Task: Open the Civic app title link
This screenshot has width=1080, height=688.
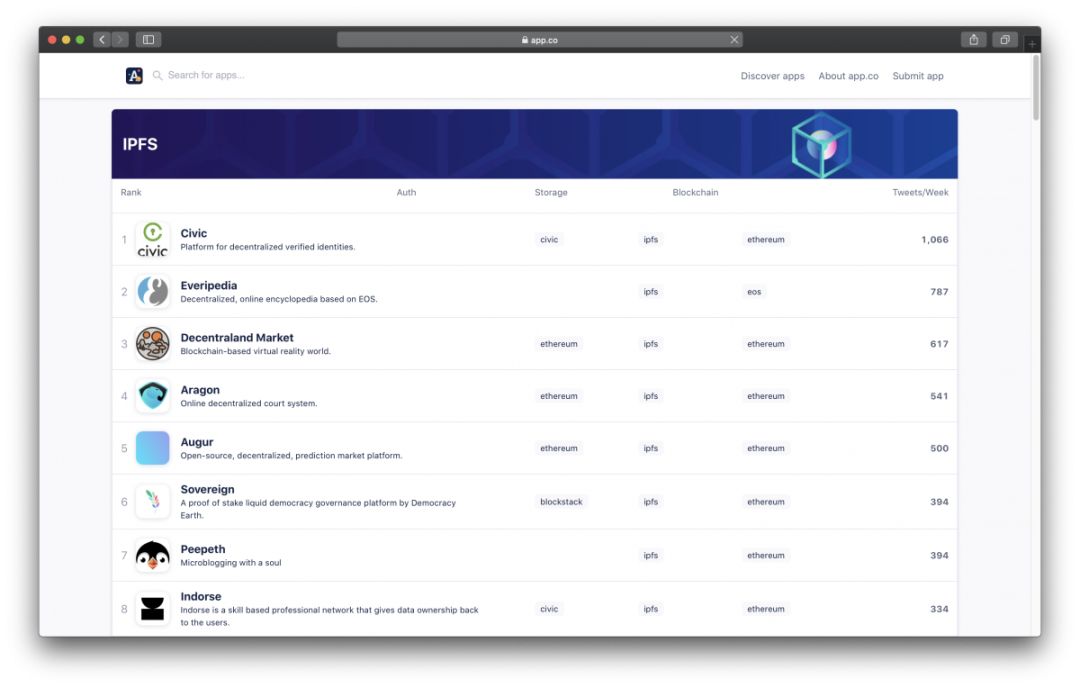Action: (x=194, y=233)
